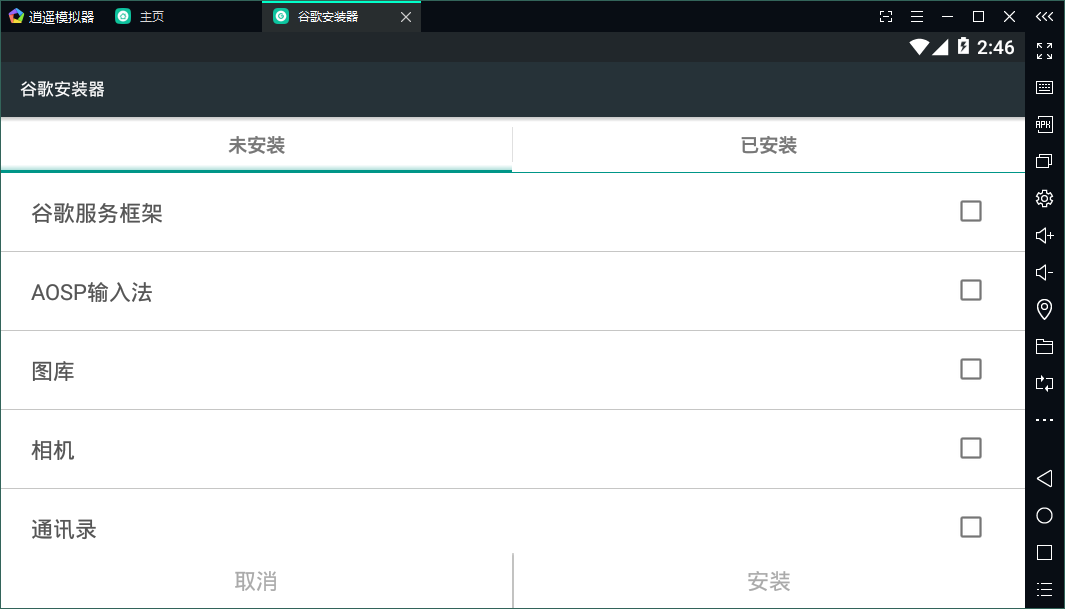The image size is (1065, 609).
Task: Select the 相机 row label
Action: (53, 450)
